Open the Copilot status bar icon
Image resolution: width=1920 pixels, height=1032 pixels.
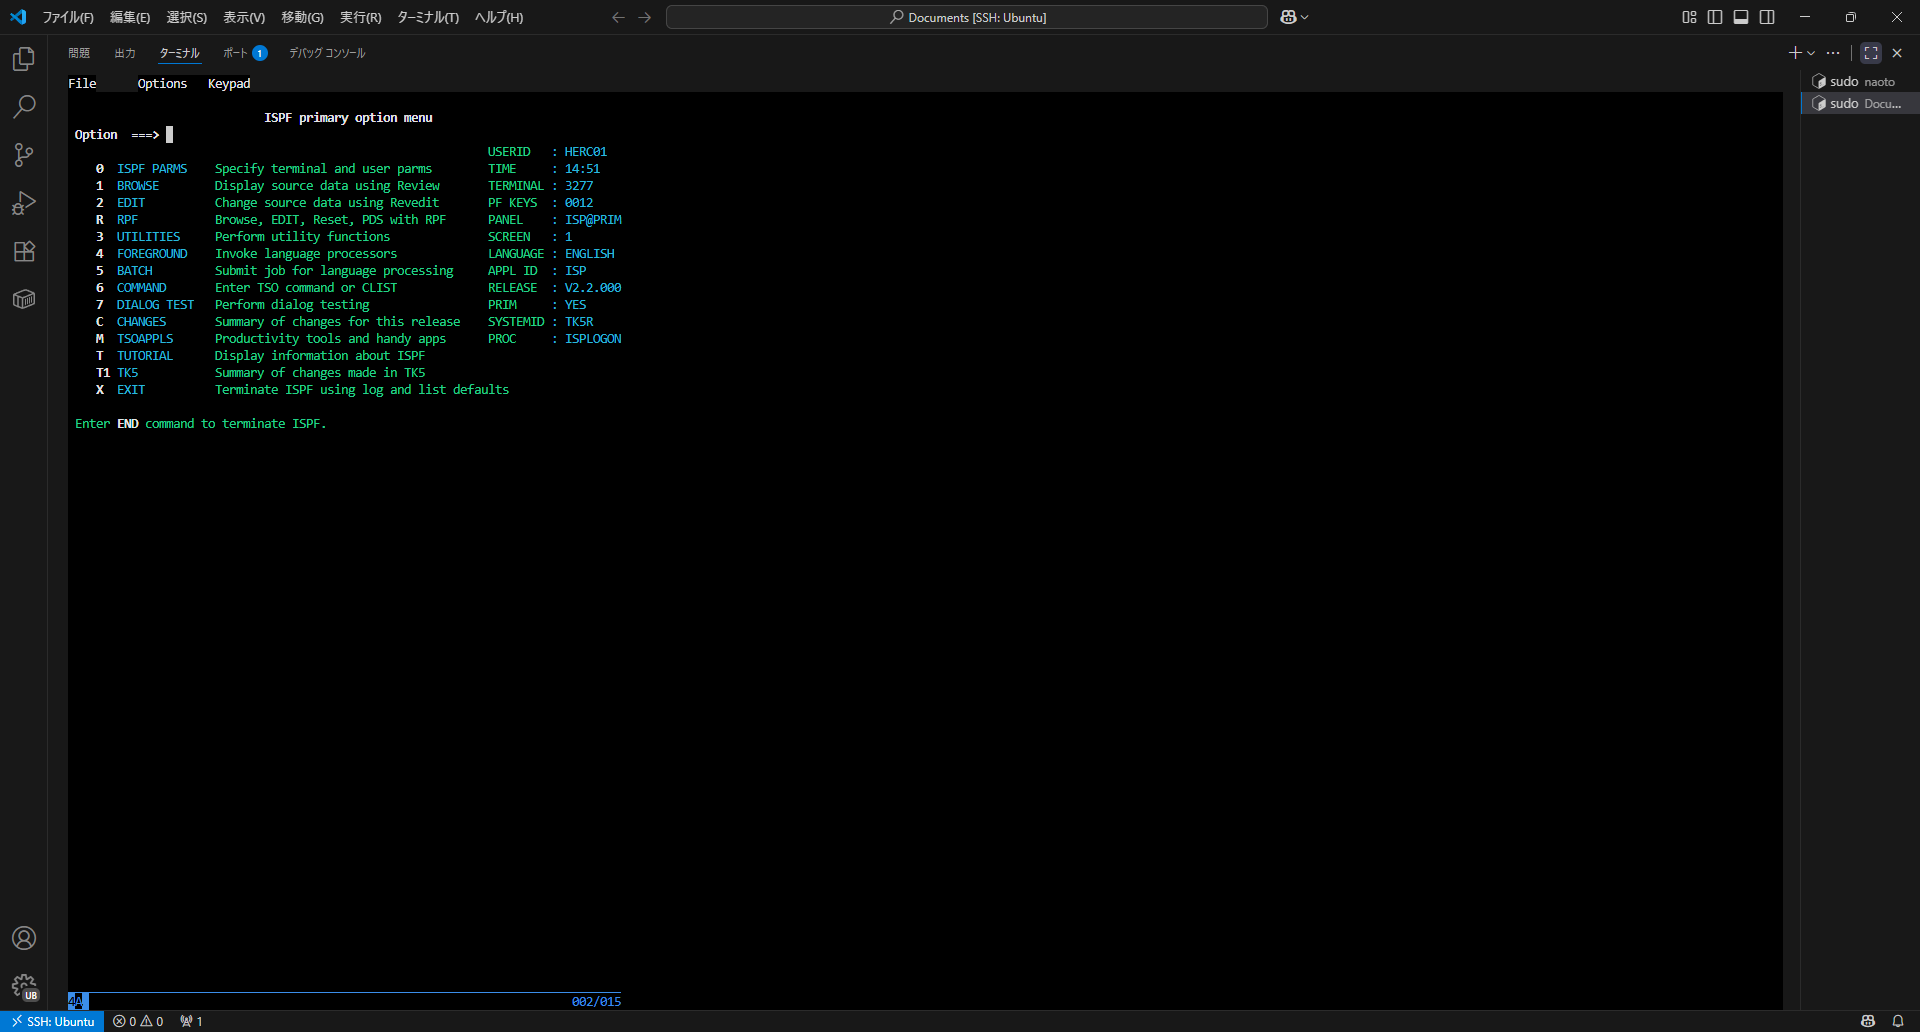click(1867, 1021)
